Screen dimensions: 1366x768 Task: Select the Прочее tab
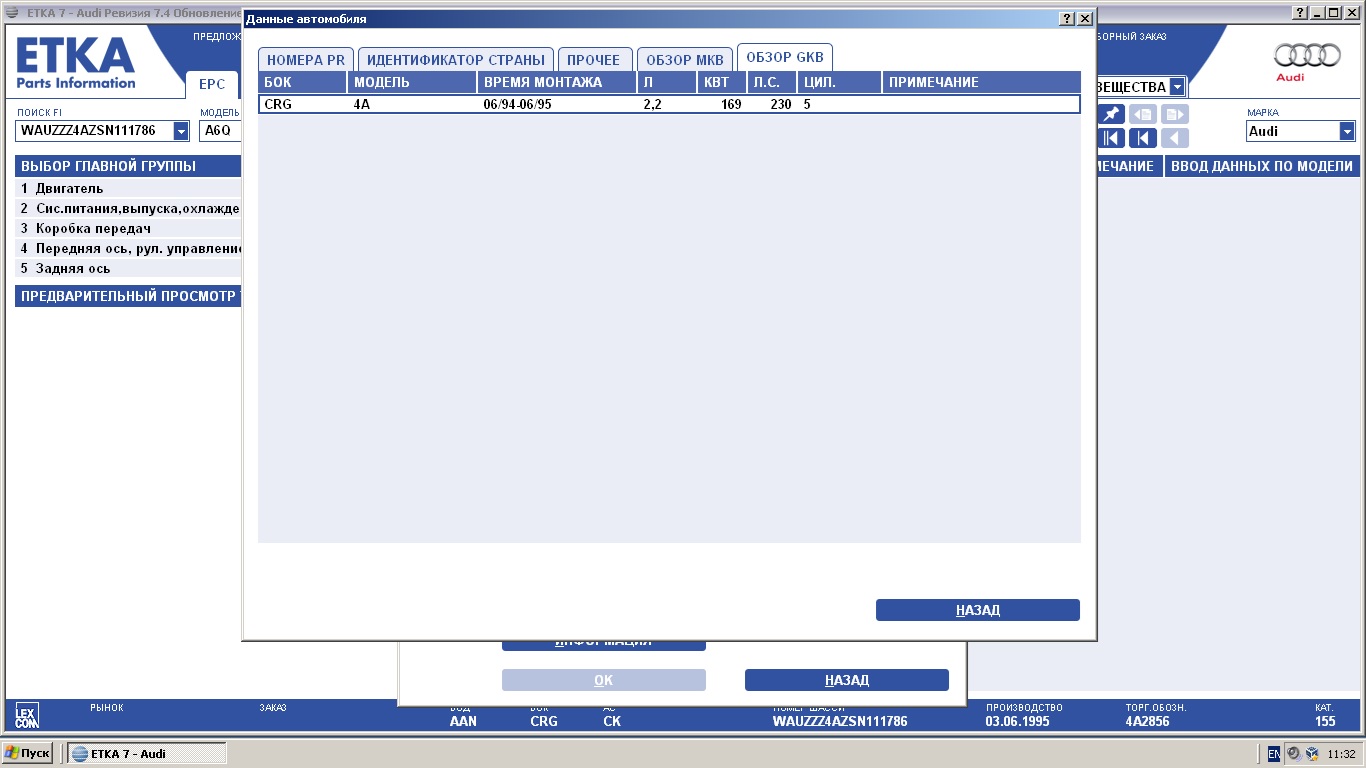594,60
